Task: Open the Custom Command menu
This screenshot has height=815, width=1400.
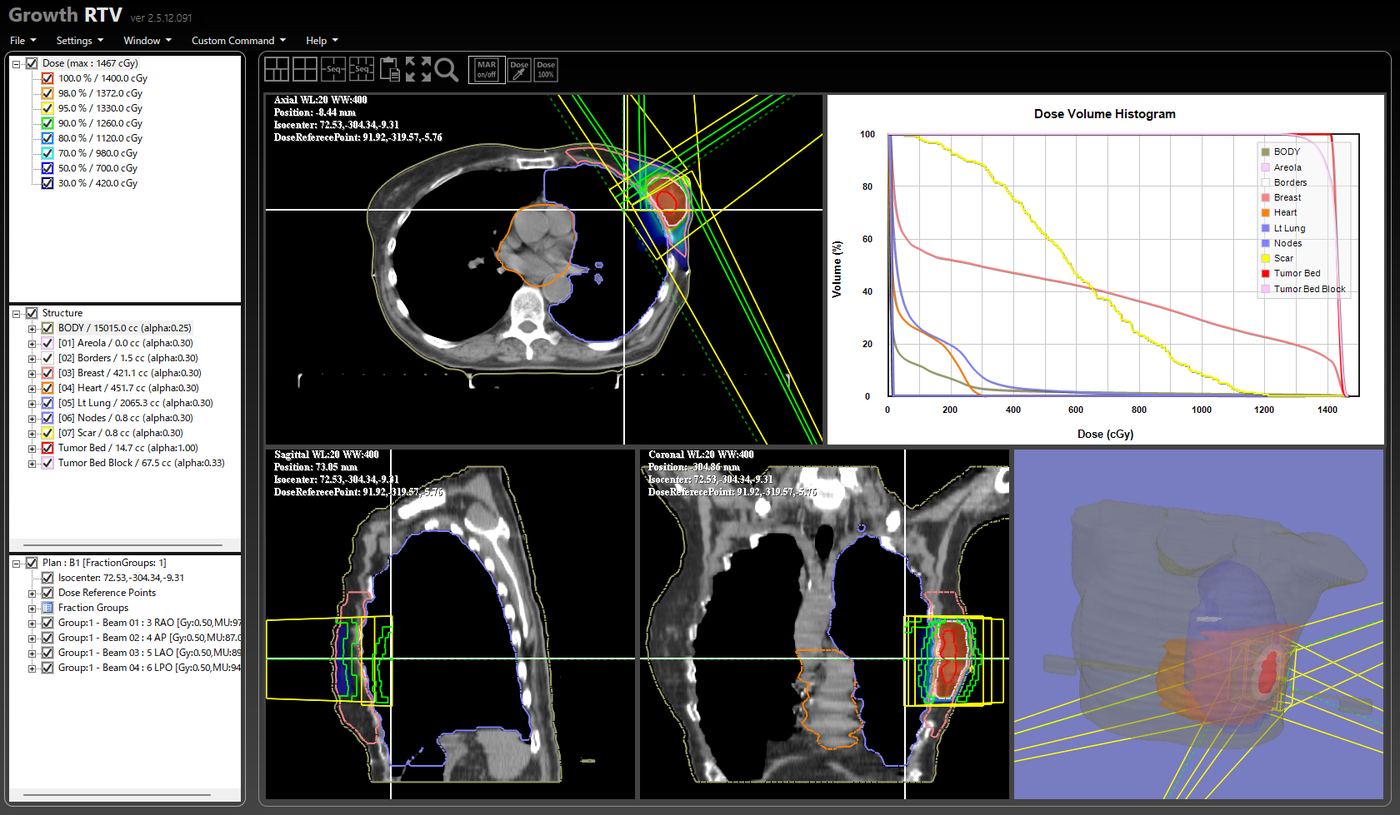Action: (x=238, y=40)
